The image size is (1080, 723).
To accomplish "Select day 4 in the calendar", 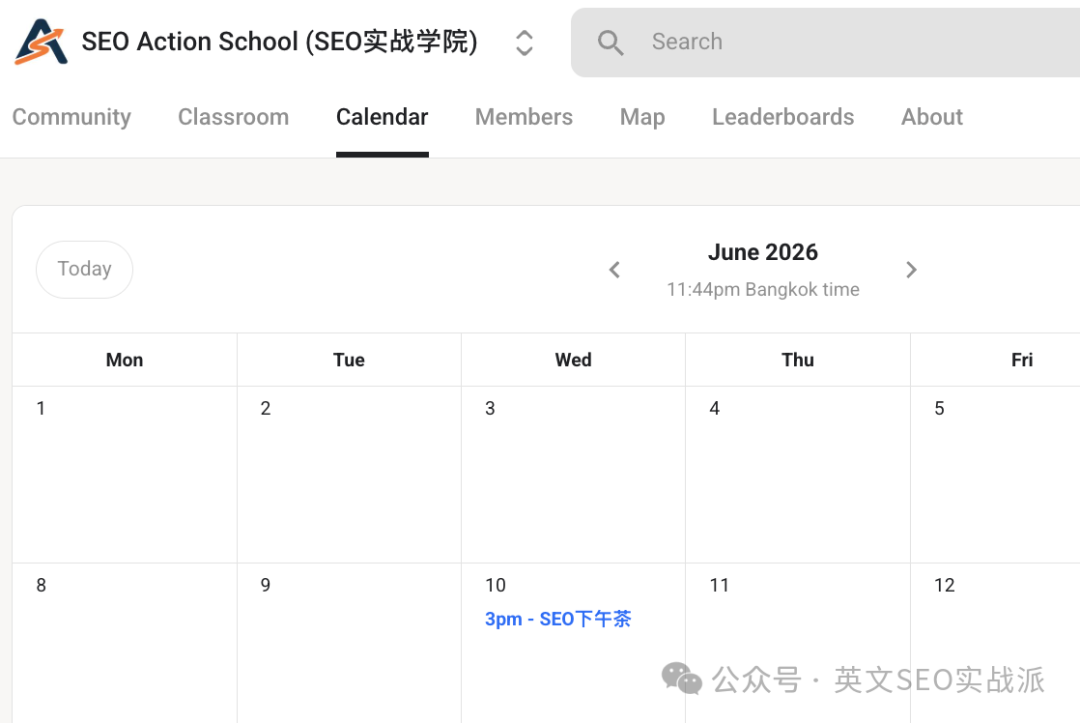I will pos(714,408).
